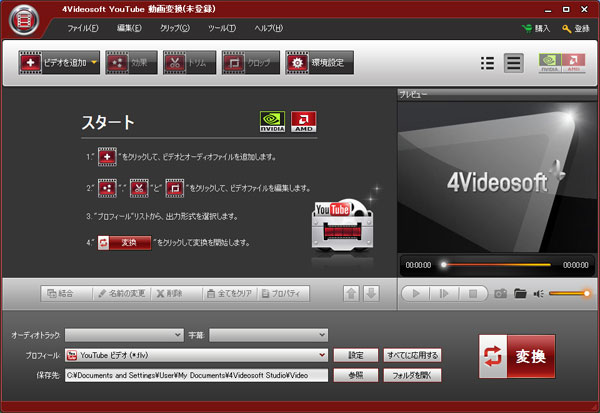Click the preview seek bar
The height and width of the screenshot is (413, 600).
tap(496, 264)
